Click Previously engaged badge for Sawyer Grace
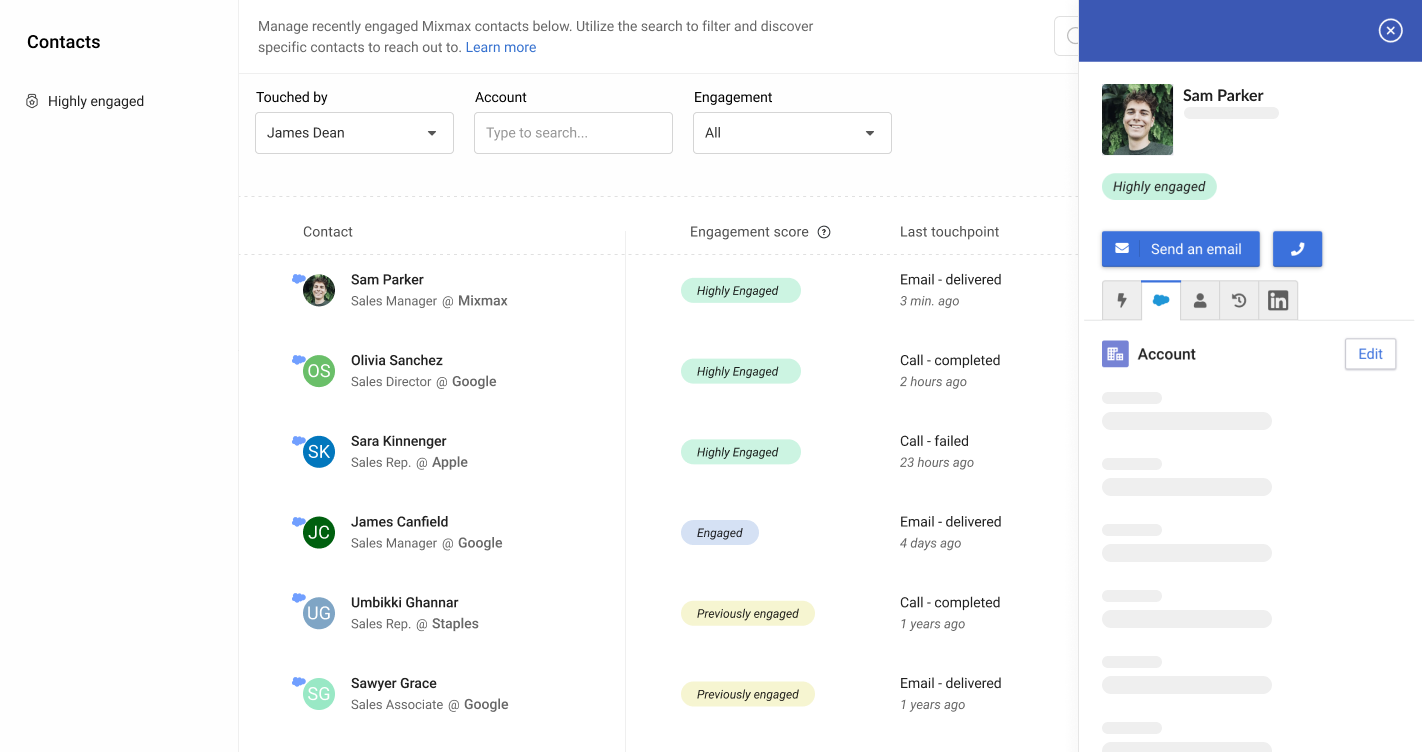This screenshot has width=1422, height=752. tap(748, 694)
